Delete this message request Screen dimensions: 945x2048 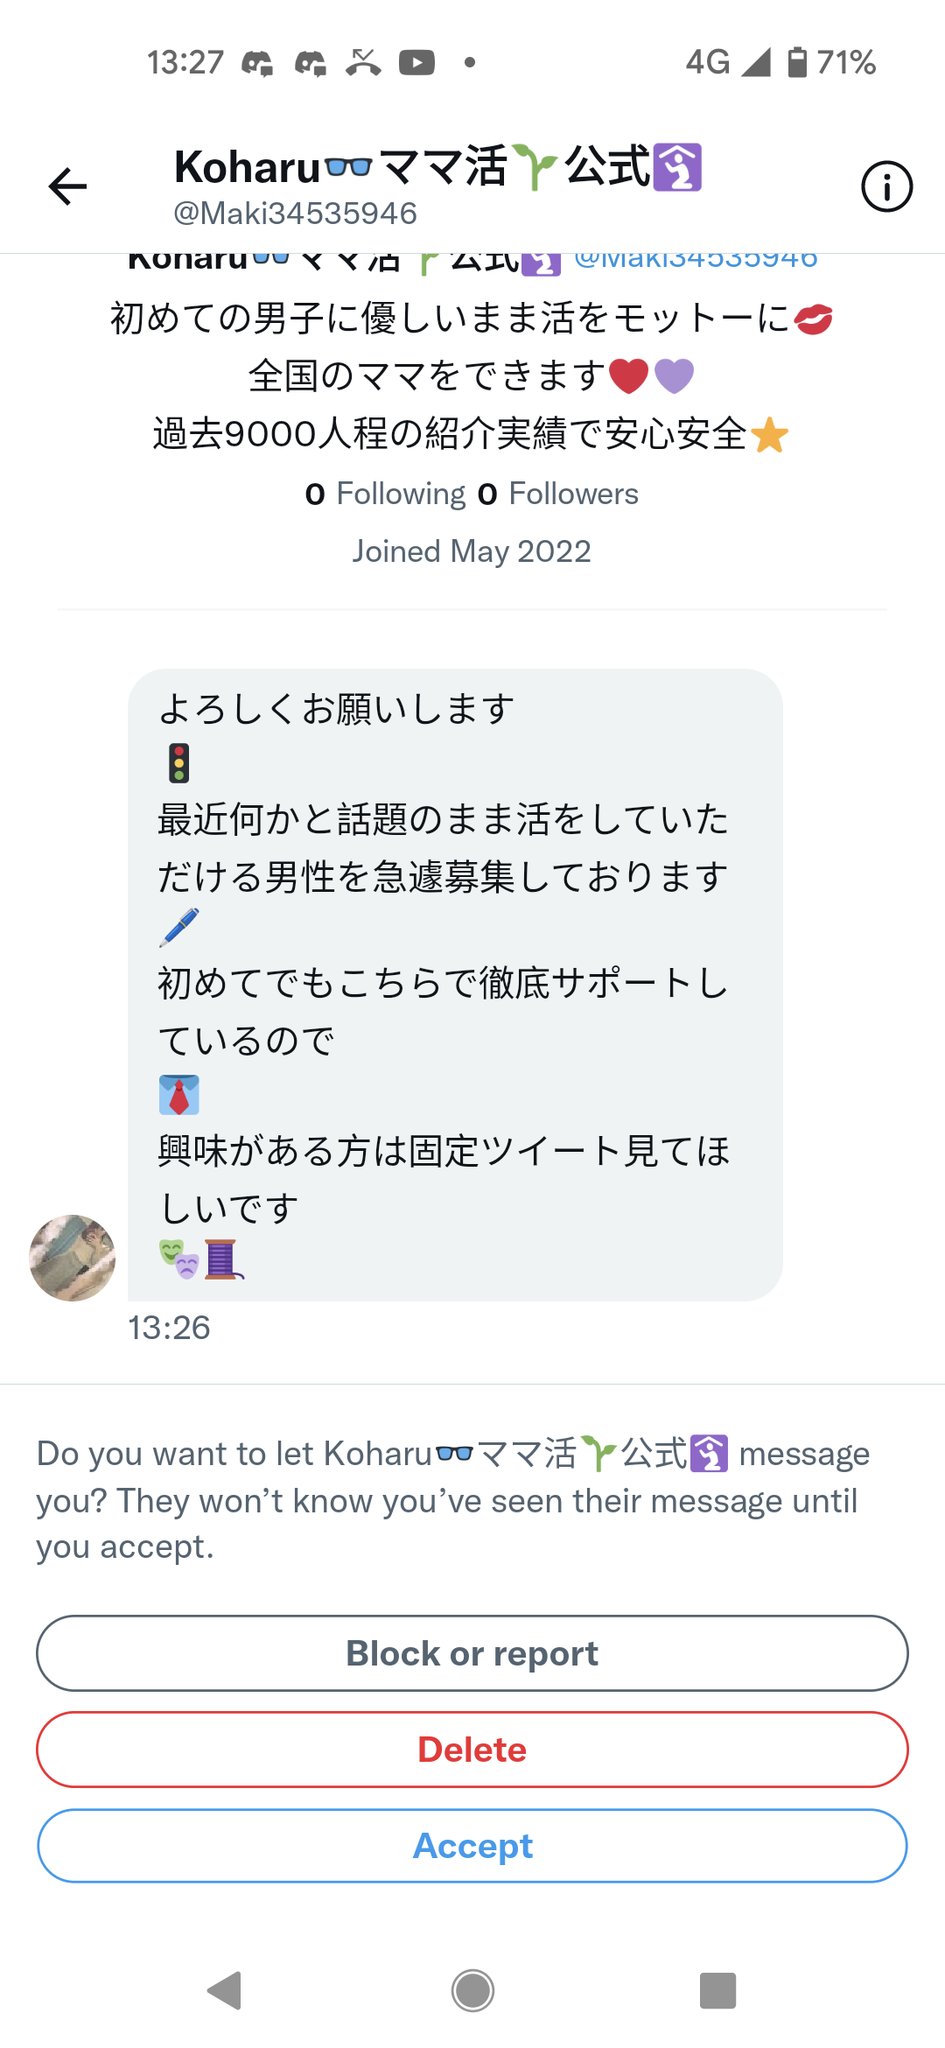click(x=472, y=1749)
